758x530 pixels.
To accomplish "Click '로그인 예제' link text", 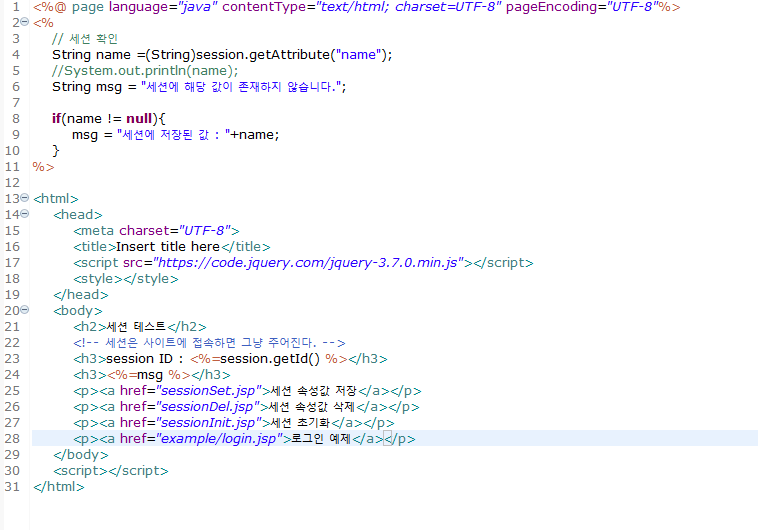I will pyautogui.click(x=321, y=439).
